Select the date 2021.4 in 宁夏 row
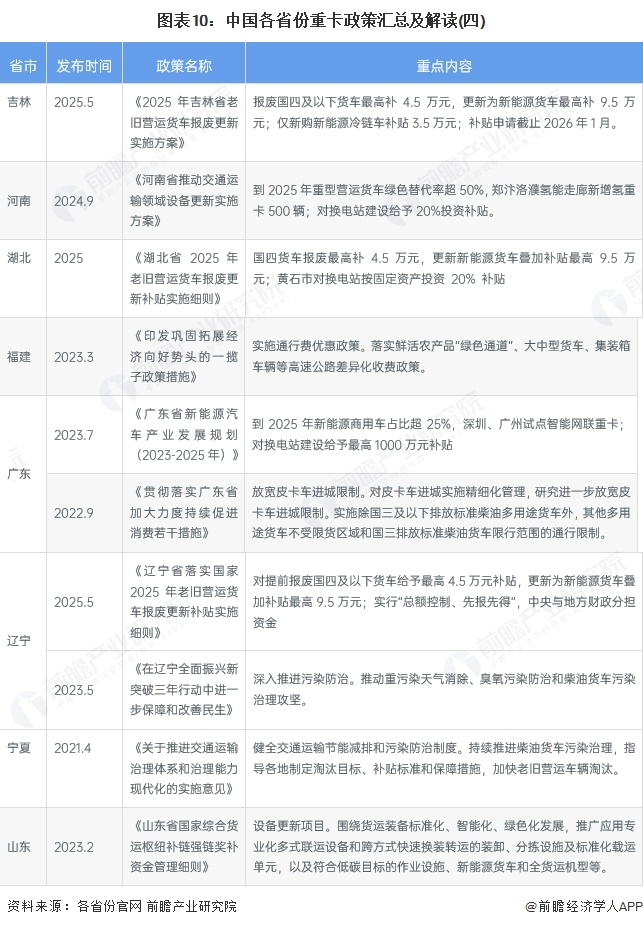643x927 pixels. click(x=73, y=748)
